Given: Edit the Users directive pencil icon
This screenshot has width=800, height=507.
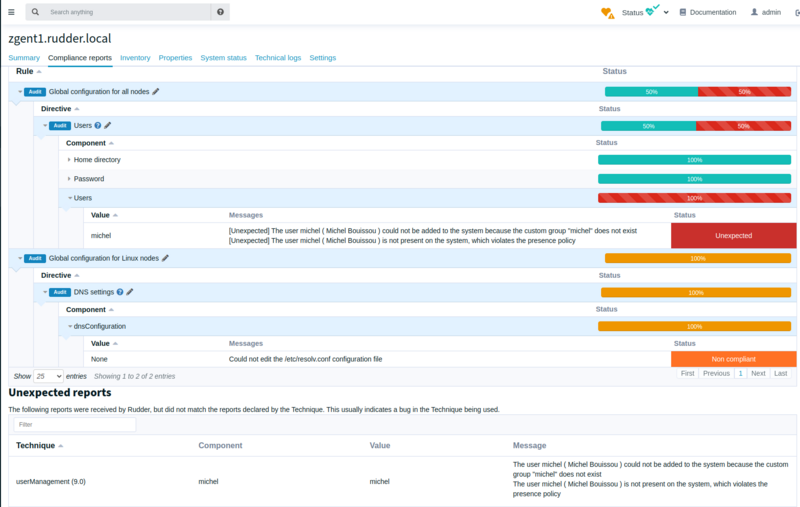Looking at the screenshot, I should pyautogui.click(x=108, y=125).
